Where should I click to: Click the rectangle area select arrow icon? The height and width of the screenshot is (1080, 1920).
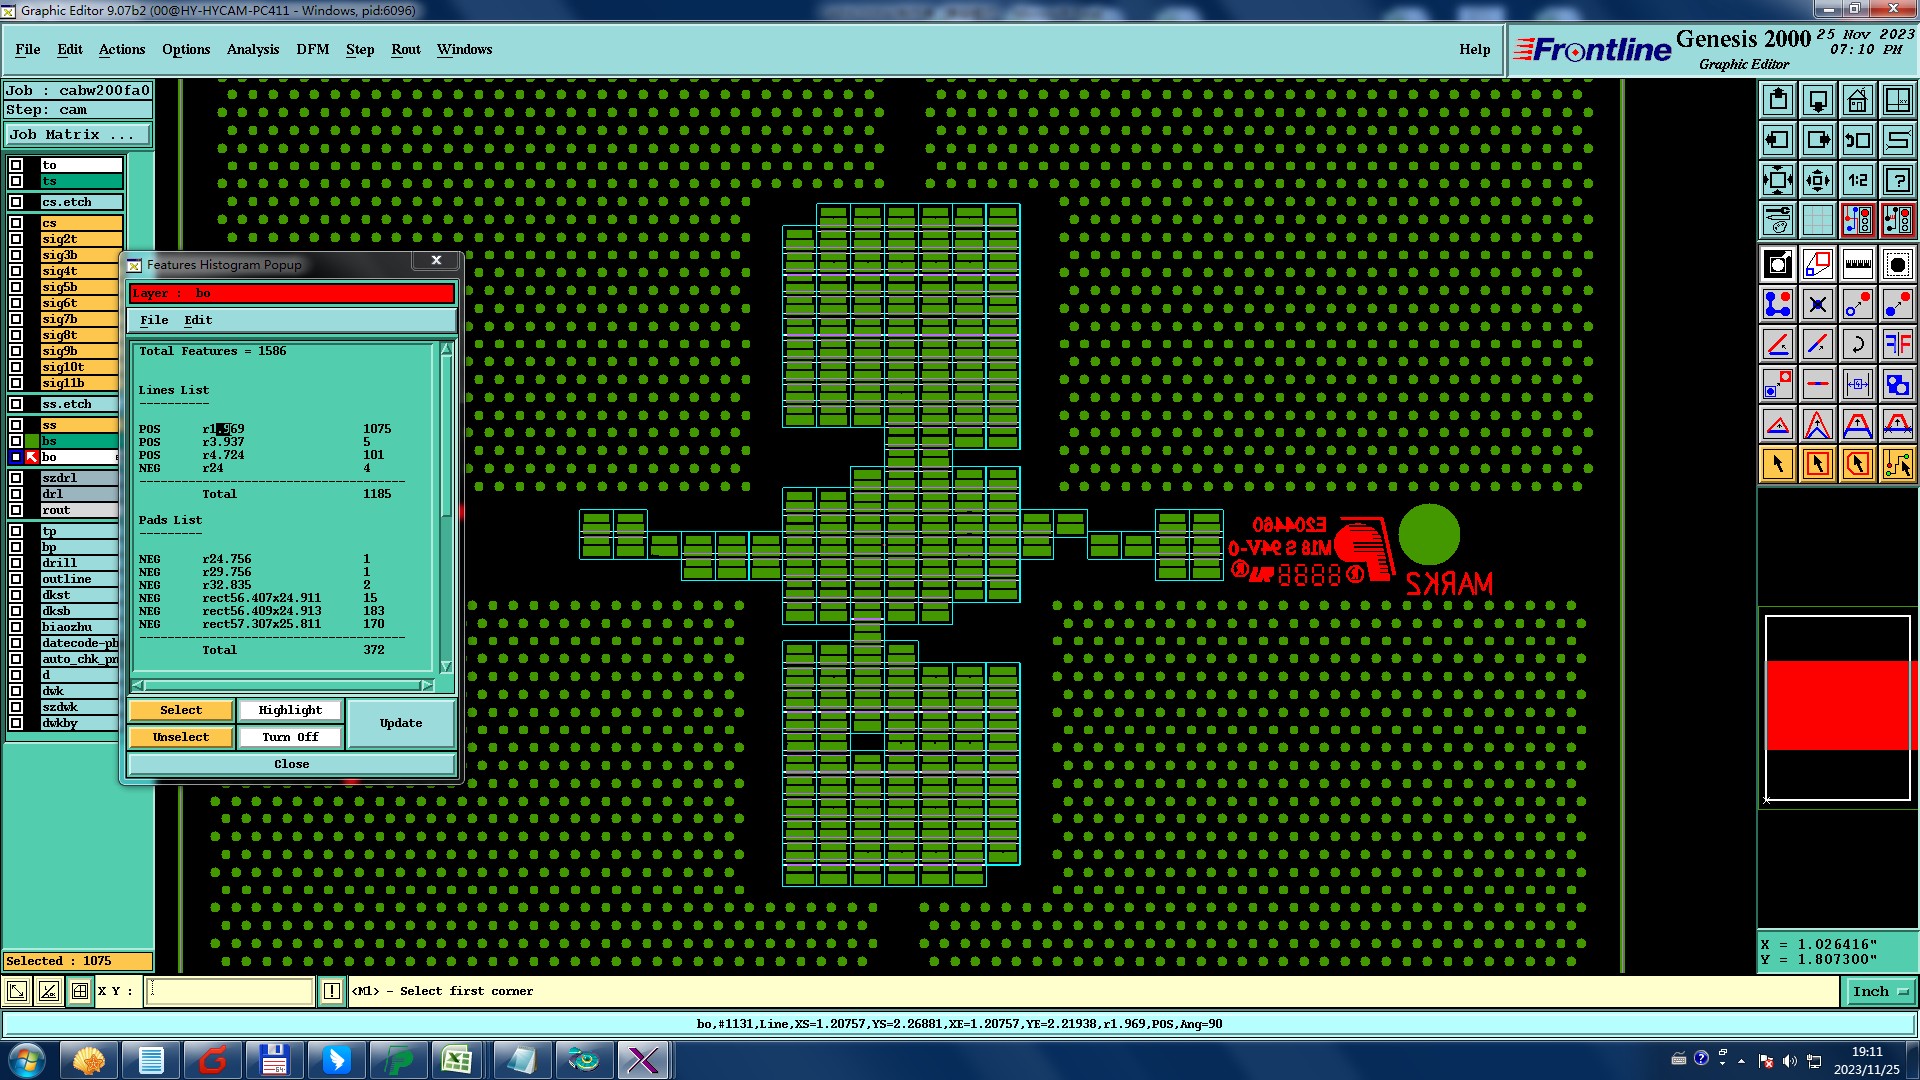pos(1817,464)
